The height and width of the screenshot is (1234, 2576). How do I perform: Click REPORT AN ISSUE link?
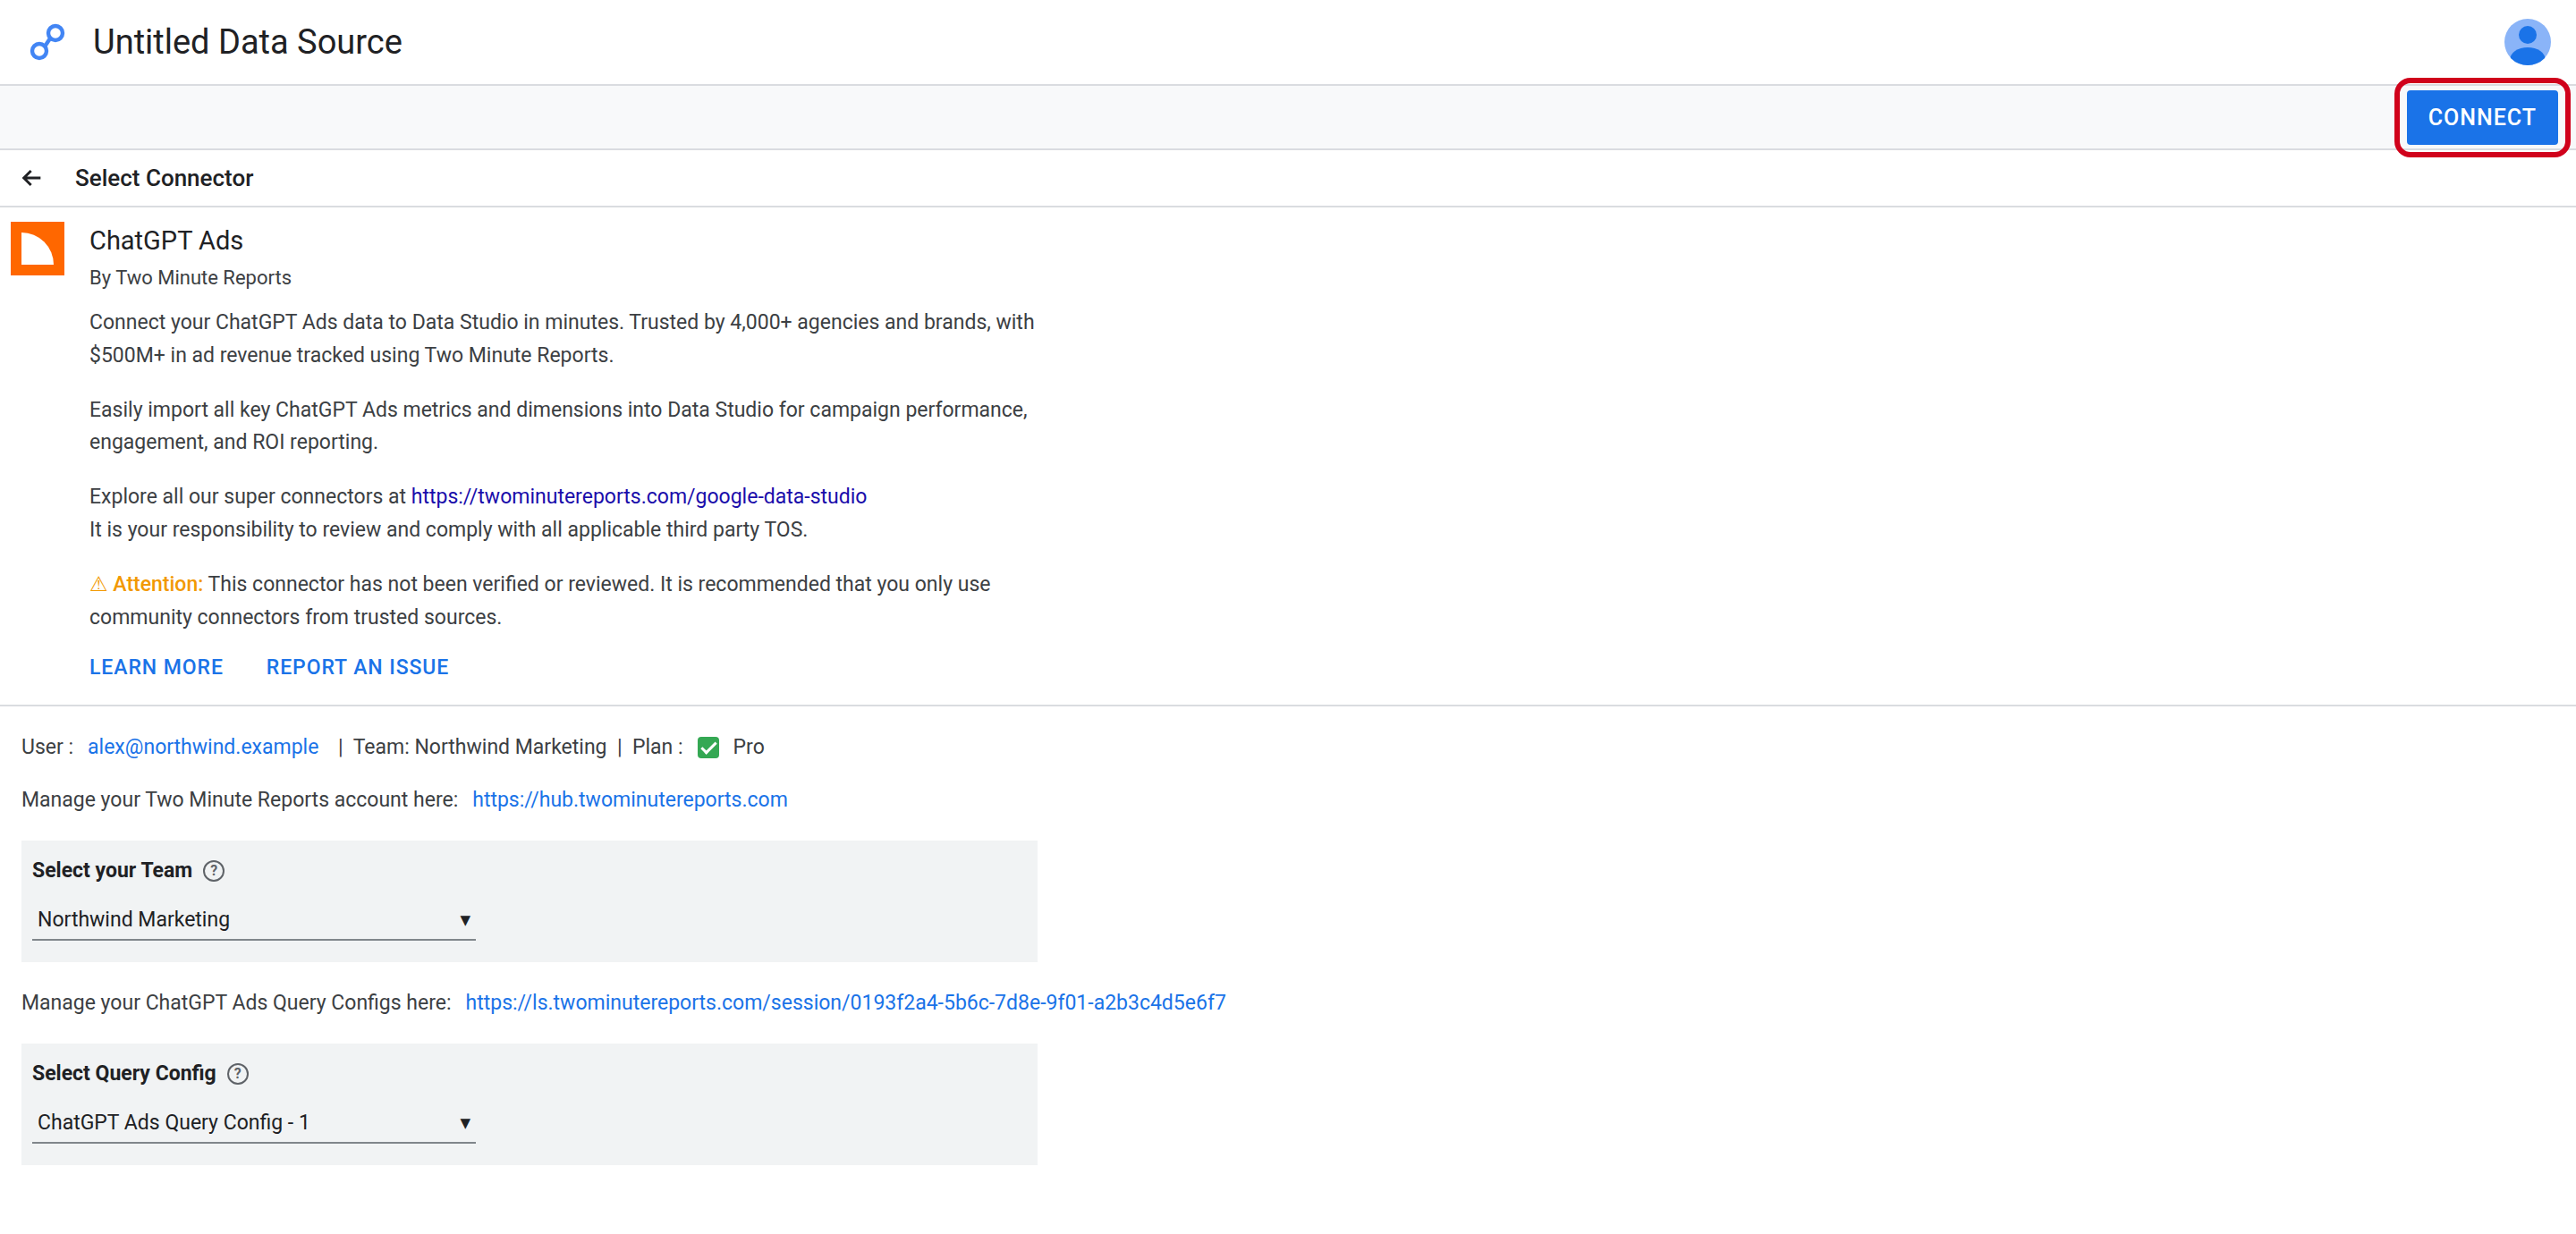coord(357,667)
